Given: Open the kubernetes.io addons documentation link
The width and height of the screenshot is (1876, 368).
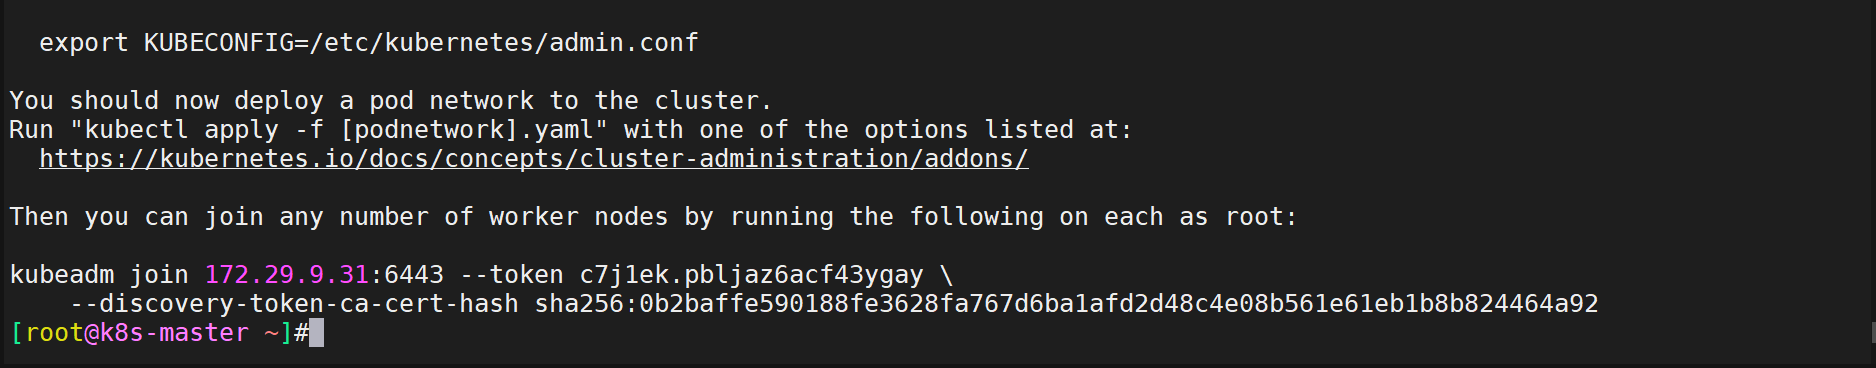Looking at the screenshot, I should pos(534,159).
